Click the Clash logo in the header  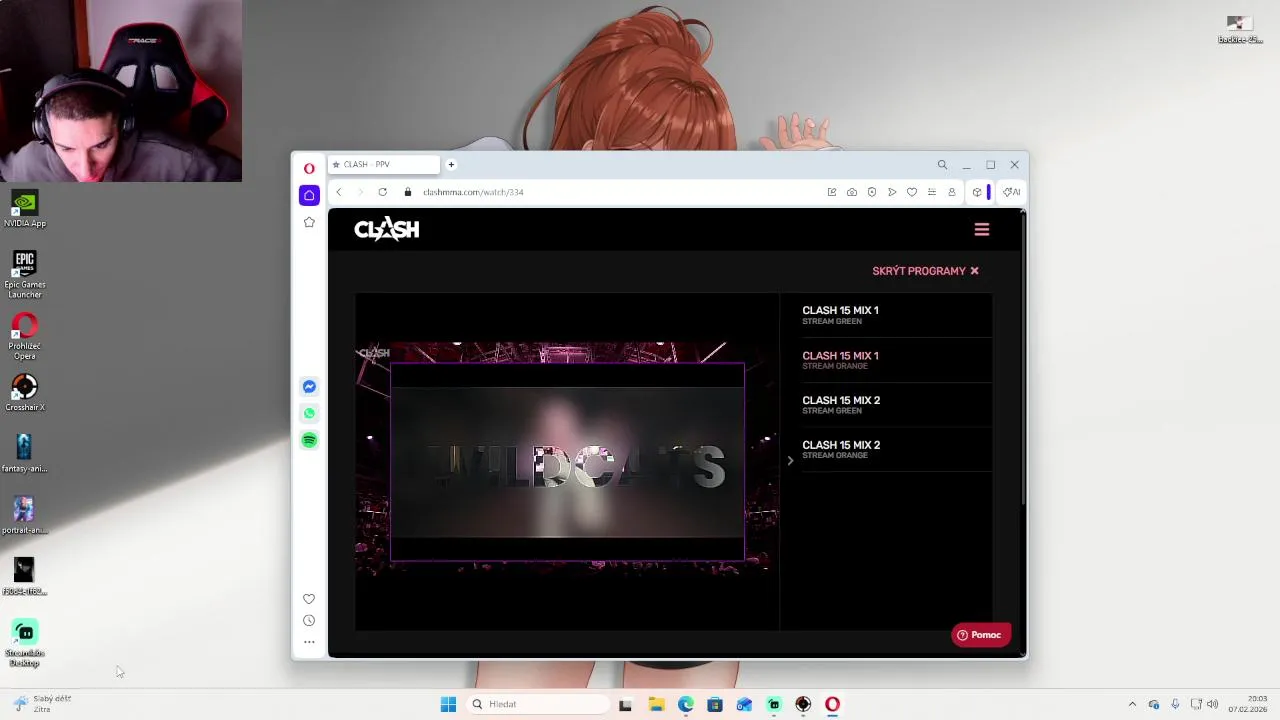pos(387,230)
